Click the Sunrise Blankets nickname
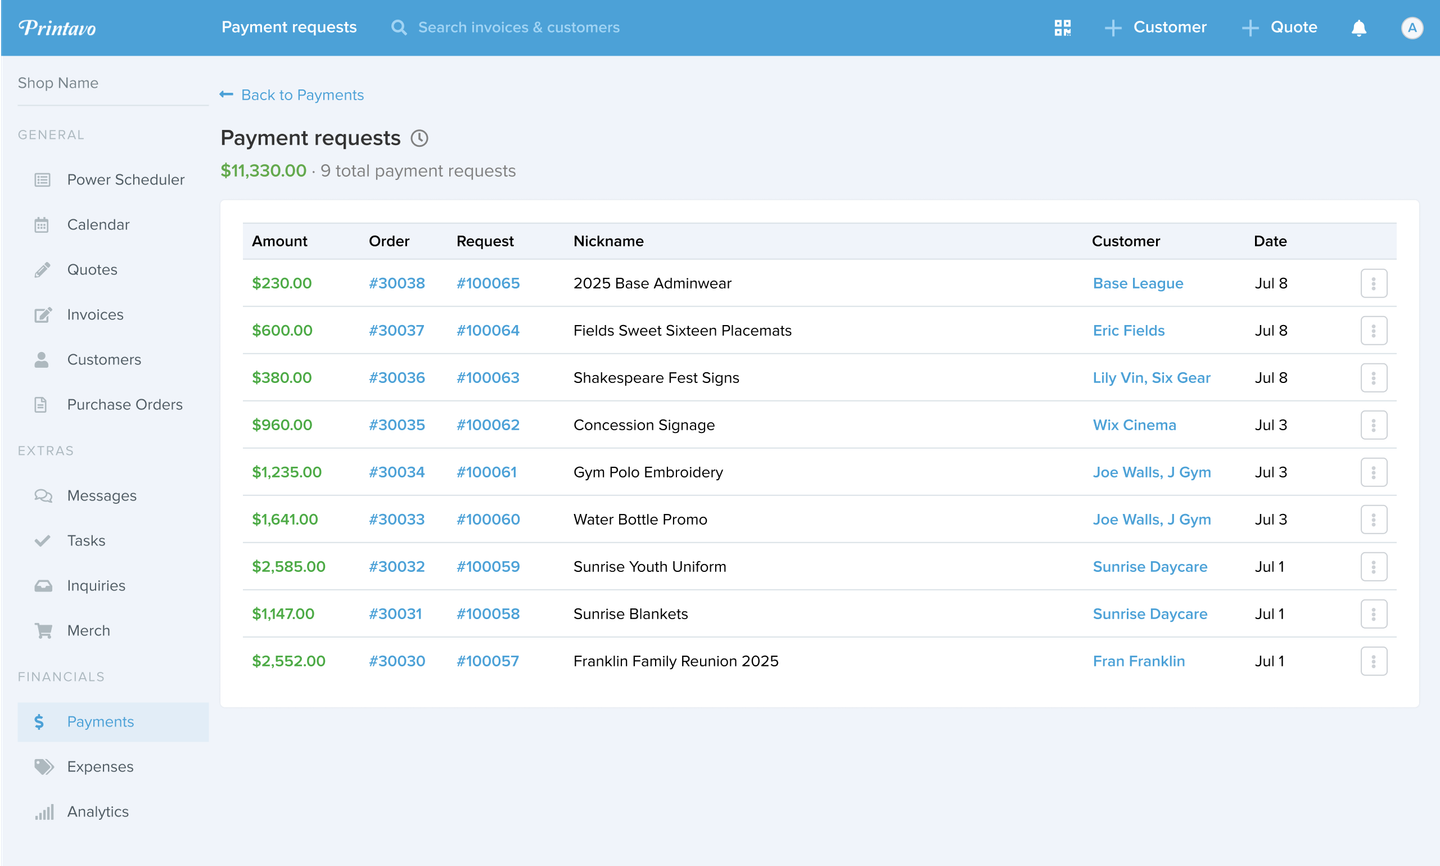This screenshot has width=1440, height=866. click(x=631, y=614)
